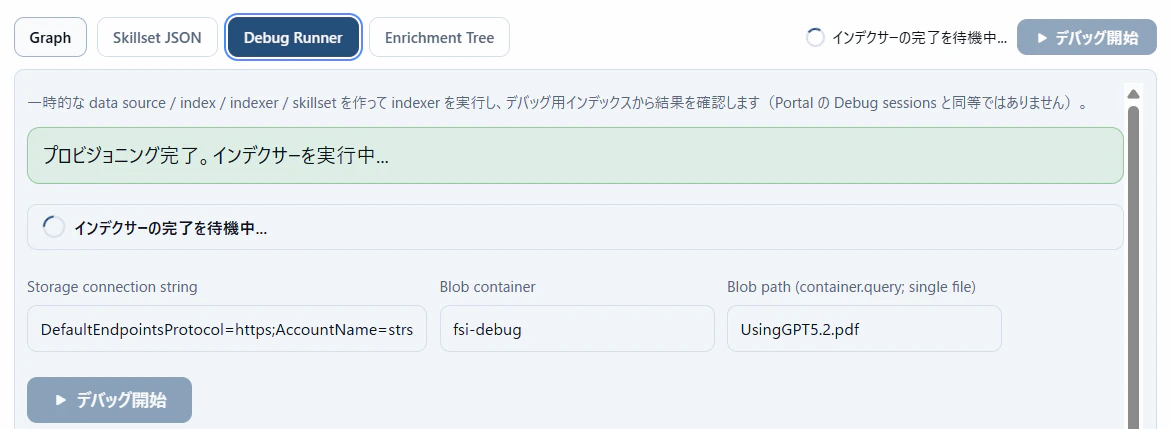The width and height of the screenshot is (1172, 429).
Task: Click the green プロビジョニング完了 banner
Action: click(575, 155)
